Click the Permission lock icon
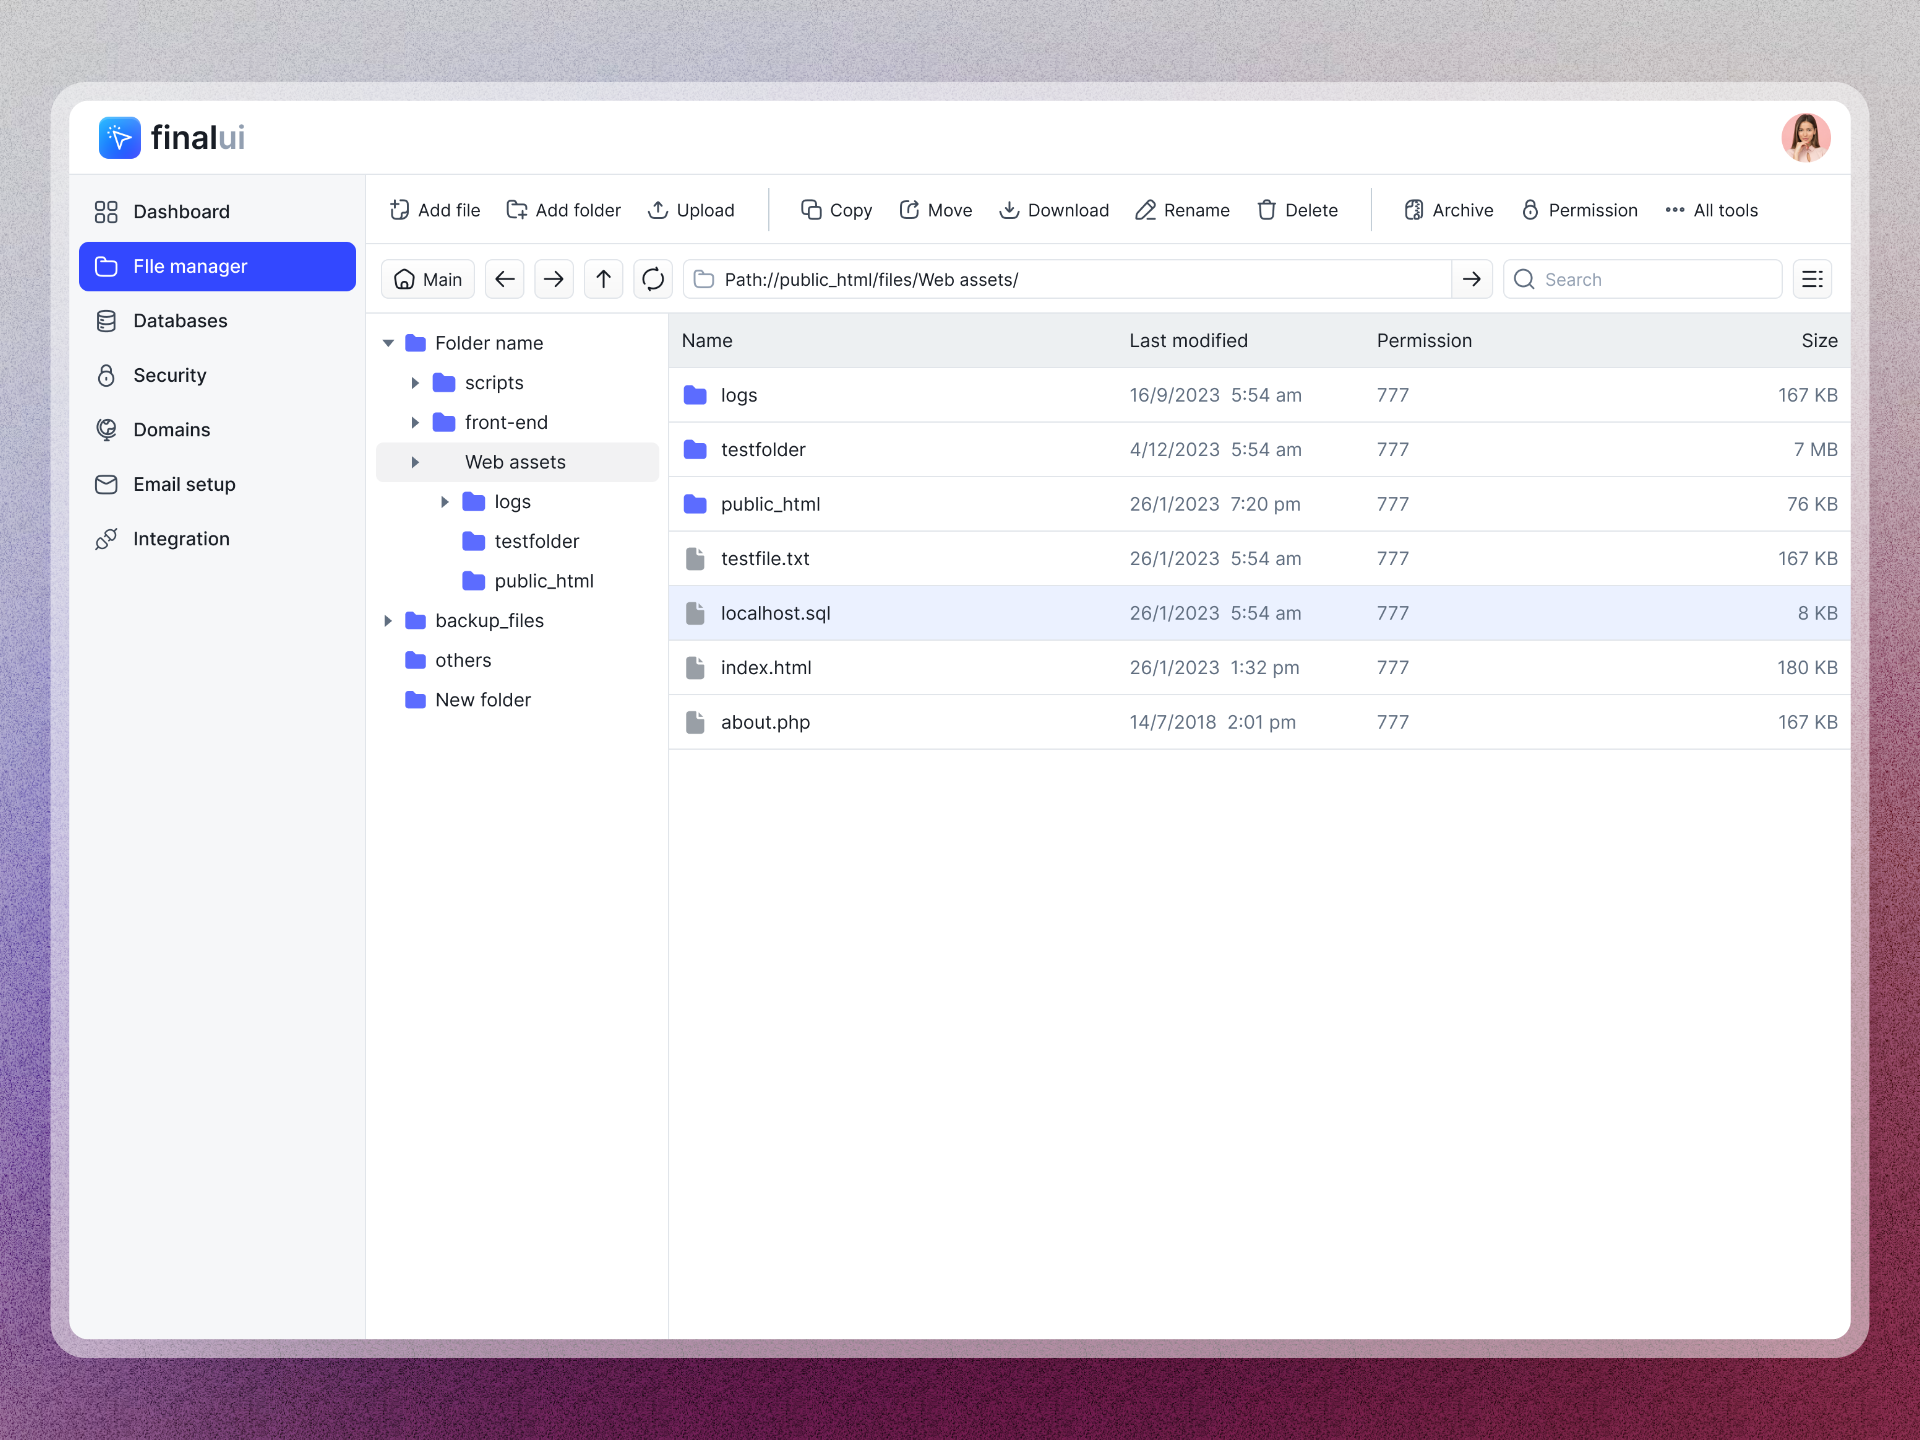This screenshot has width=1920, height=1440. 1529,210
